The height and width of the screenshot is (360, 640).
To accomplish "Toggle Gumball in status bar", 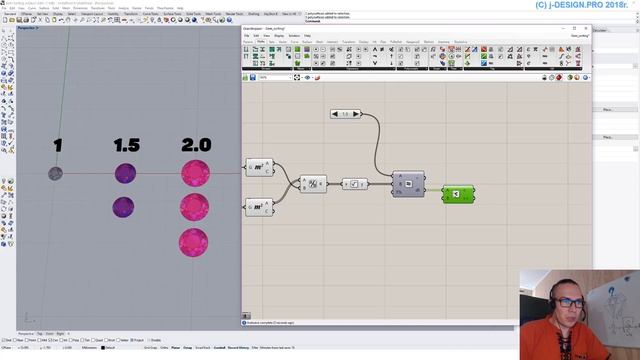I will (x=220, y=348).
